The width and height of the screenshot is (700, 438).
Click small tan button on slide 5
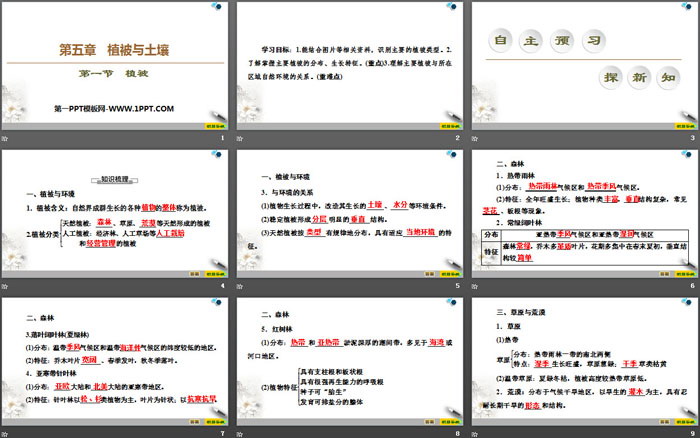click(429, 274)
